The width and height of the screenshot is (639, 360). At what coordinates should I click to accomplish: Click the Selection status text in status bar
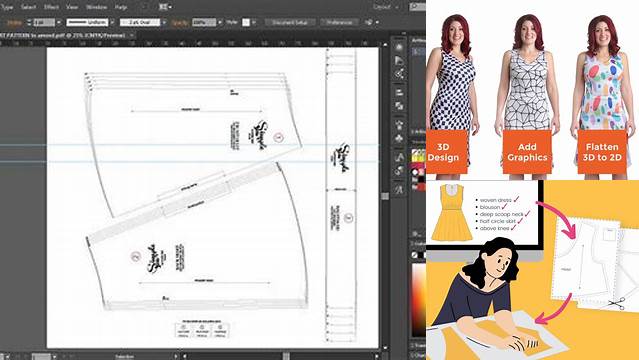click(x=124, y=356)
